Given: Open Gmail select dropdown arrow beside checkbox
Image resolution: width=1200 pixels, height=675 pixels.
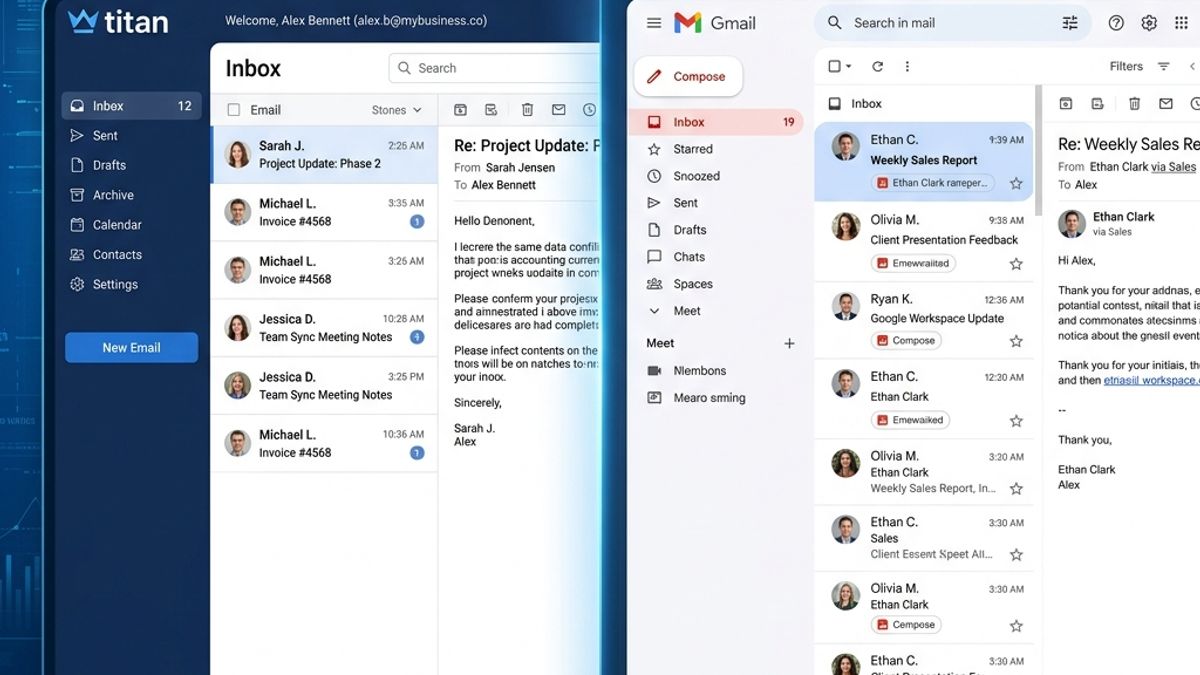Looking at the screenshot, I should point(849,67).
